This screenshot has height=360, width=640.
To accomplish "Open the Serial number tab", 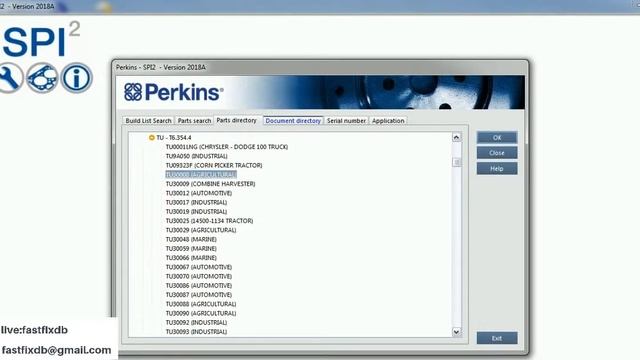I will [x=346, y=121].
